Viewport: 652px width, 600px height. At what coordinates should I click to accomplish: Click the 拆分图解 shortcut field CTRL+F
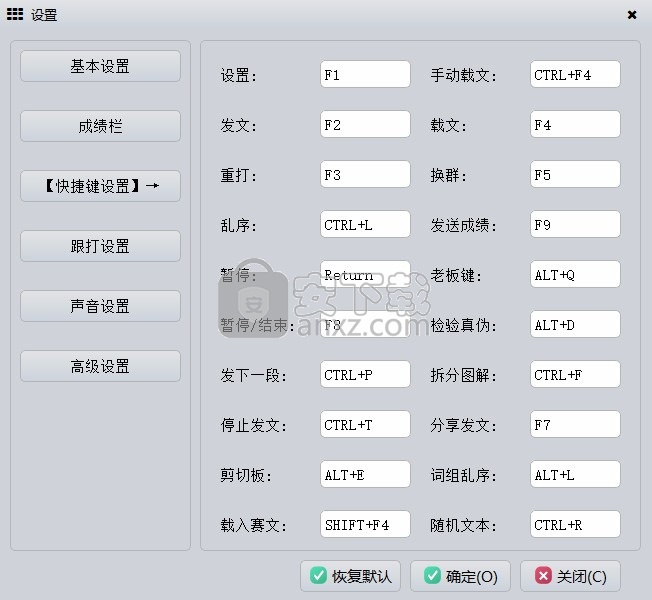[x=575, y=374]
